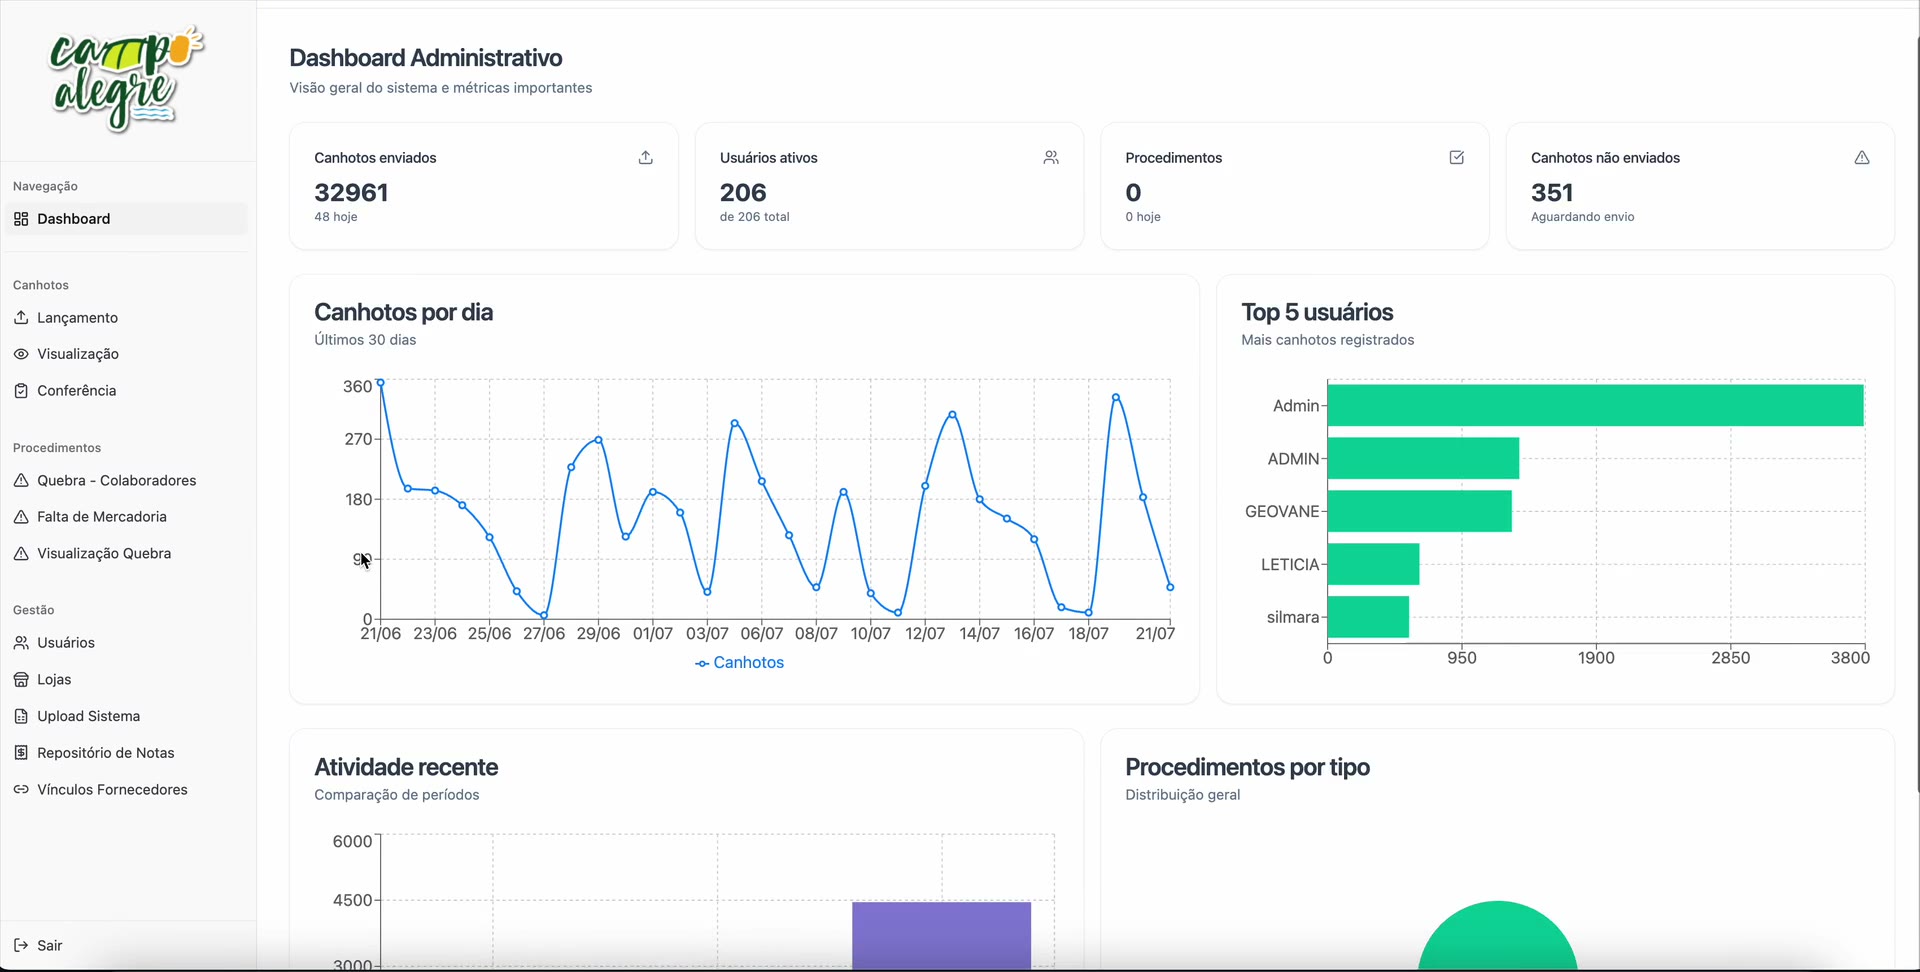Select Falta de Mercadoria
The image size is (1920, 972).
click(x=126, y=517)
